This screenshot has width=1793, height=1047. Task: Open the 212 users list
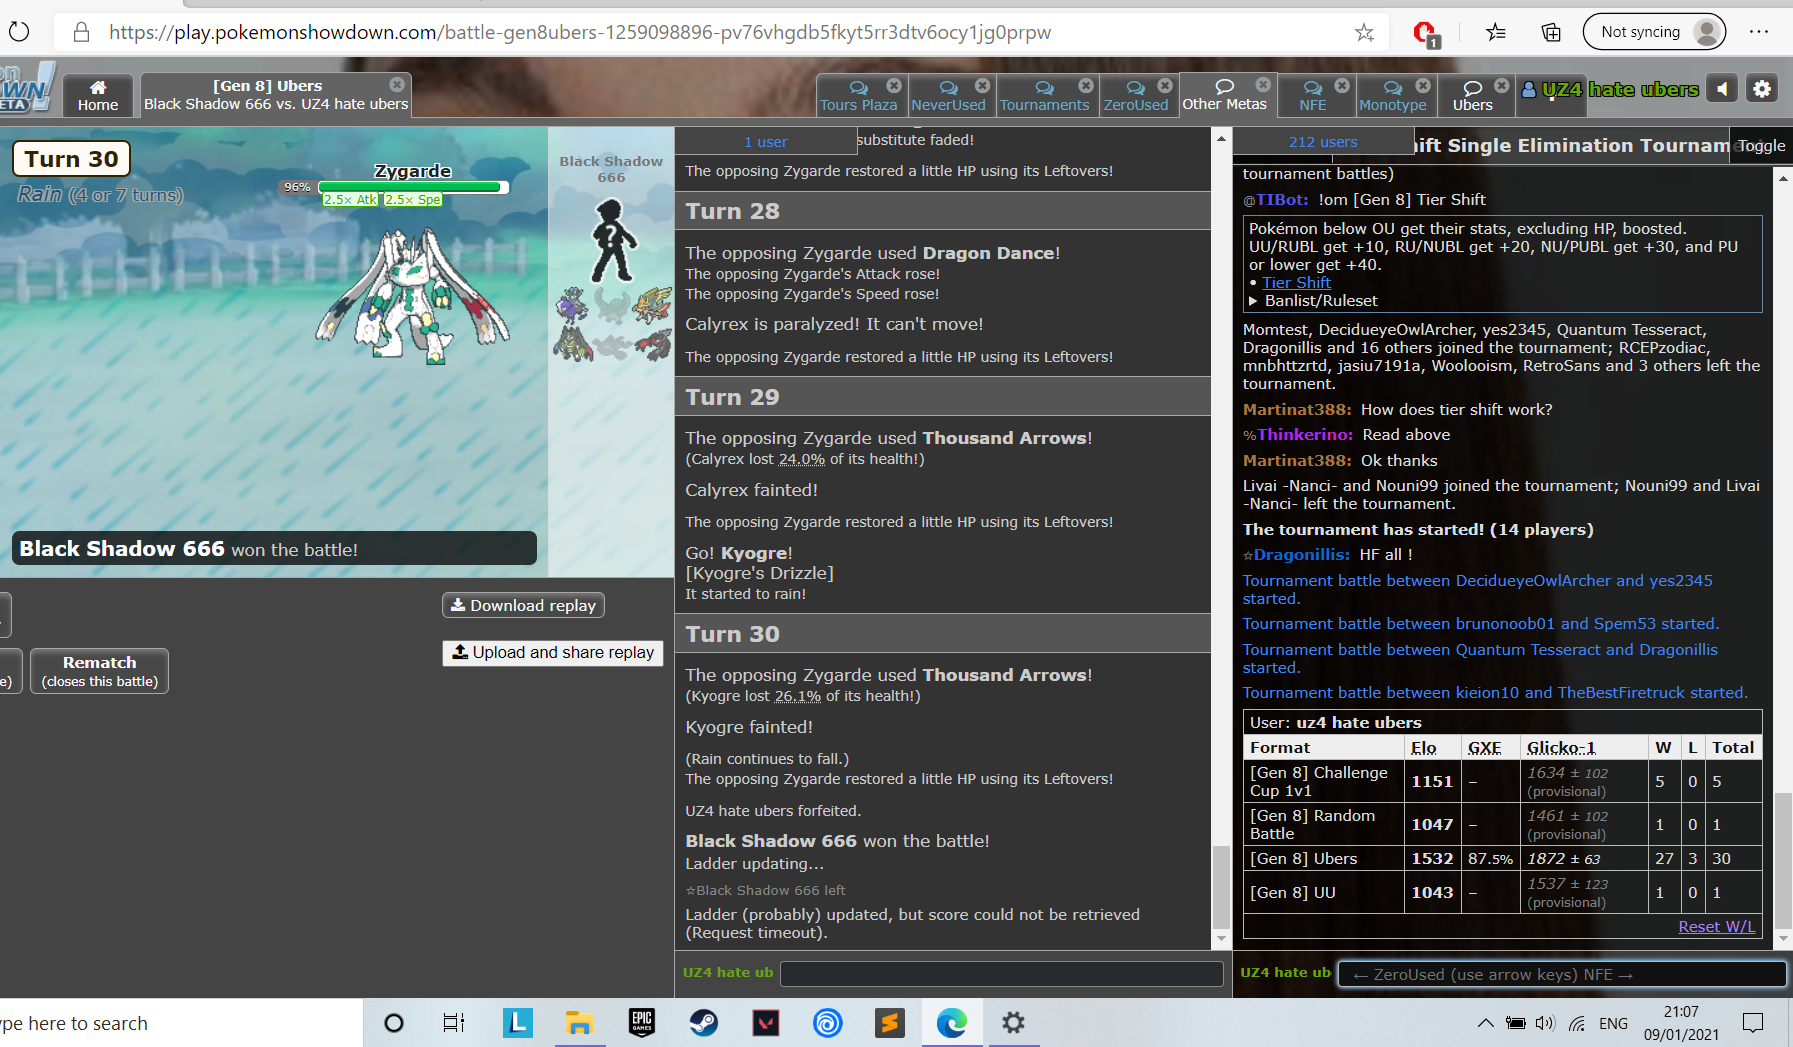point(1322,142)
